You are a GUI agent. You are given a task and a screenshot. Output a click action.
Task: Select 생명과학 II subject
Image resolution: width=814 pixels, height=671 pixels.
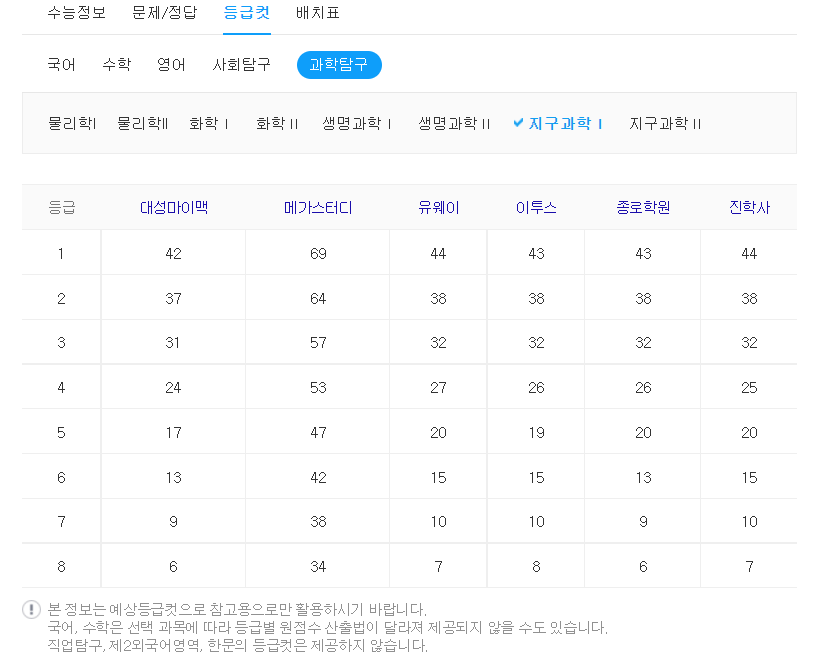tap(454, 124)
